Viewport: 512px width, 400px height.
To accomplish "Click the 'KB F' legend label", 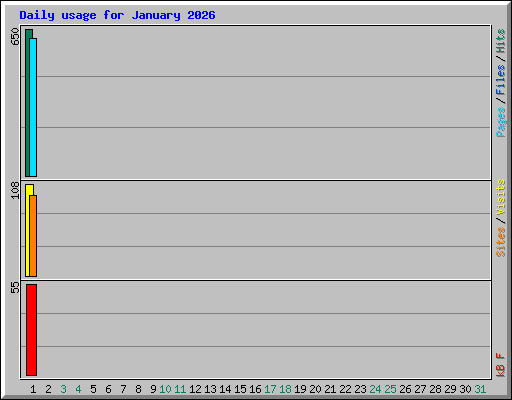I will 501,365.
